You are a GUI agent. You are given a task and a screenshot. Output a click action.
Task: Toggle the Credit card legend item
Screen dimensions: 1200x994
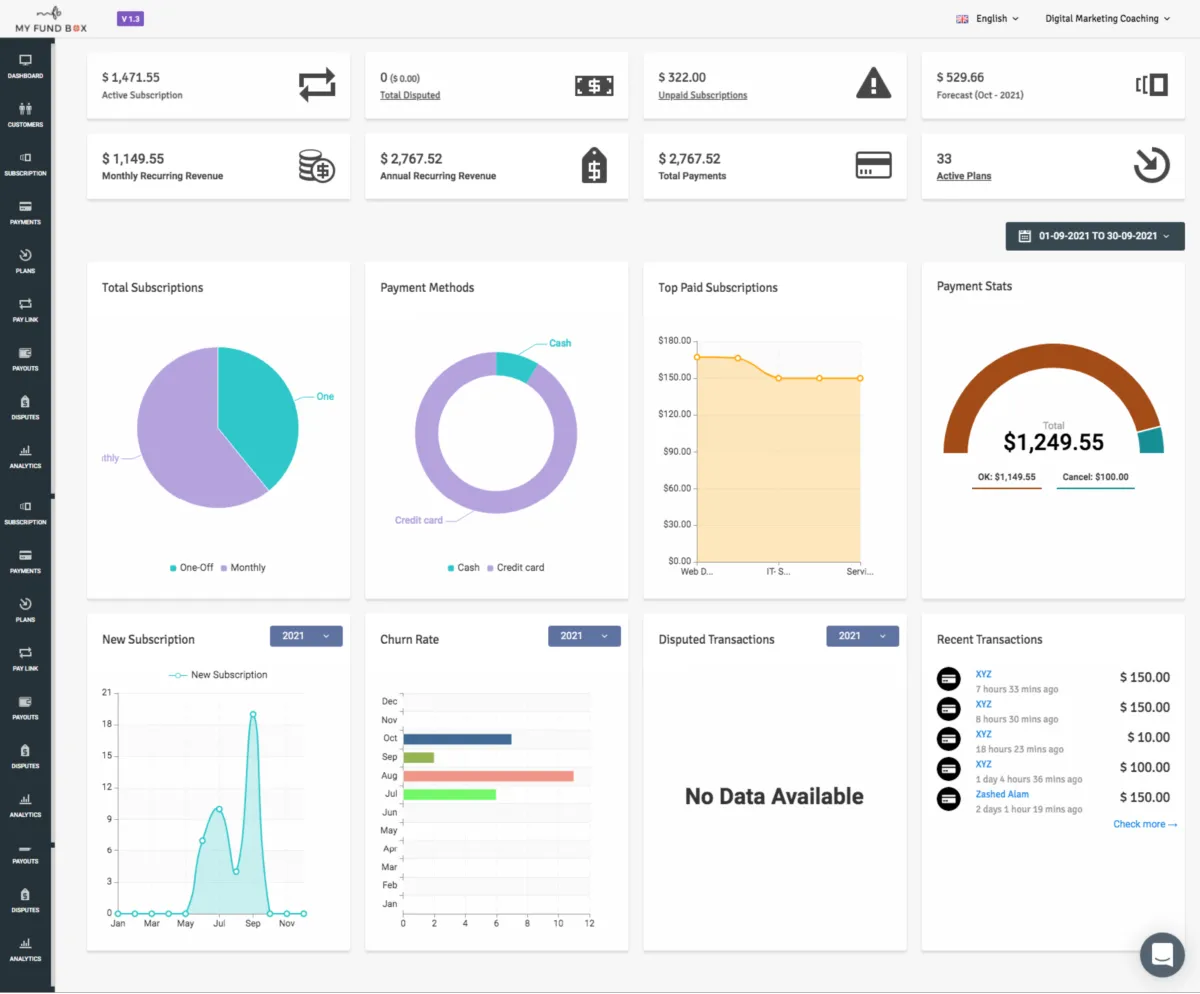point(515,567)
